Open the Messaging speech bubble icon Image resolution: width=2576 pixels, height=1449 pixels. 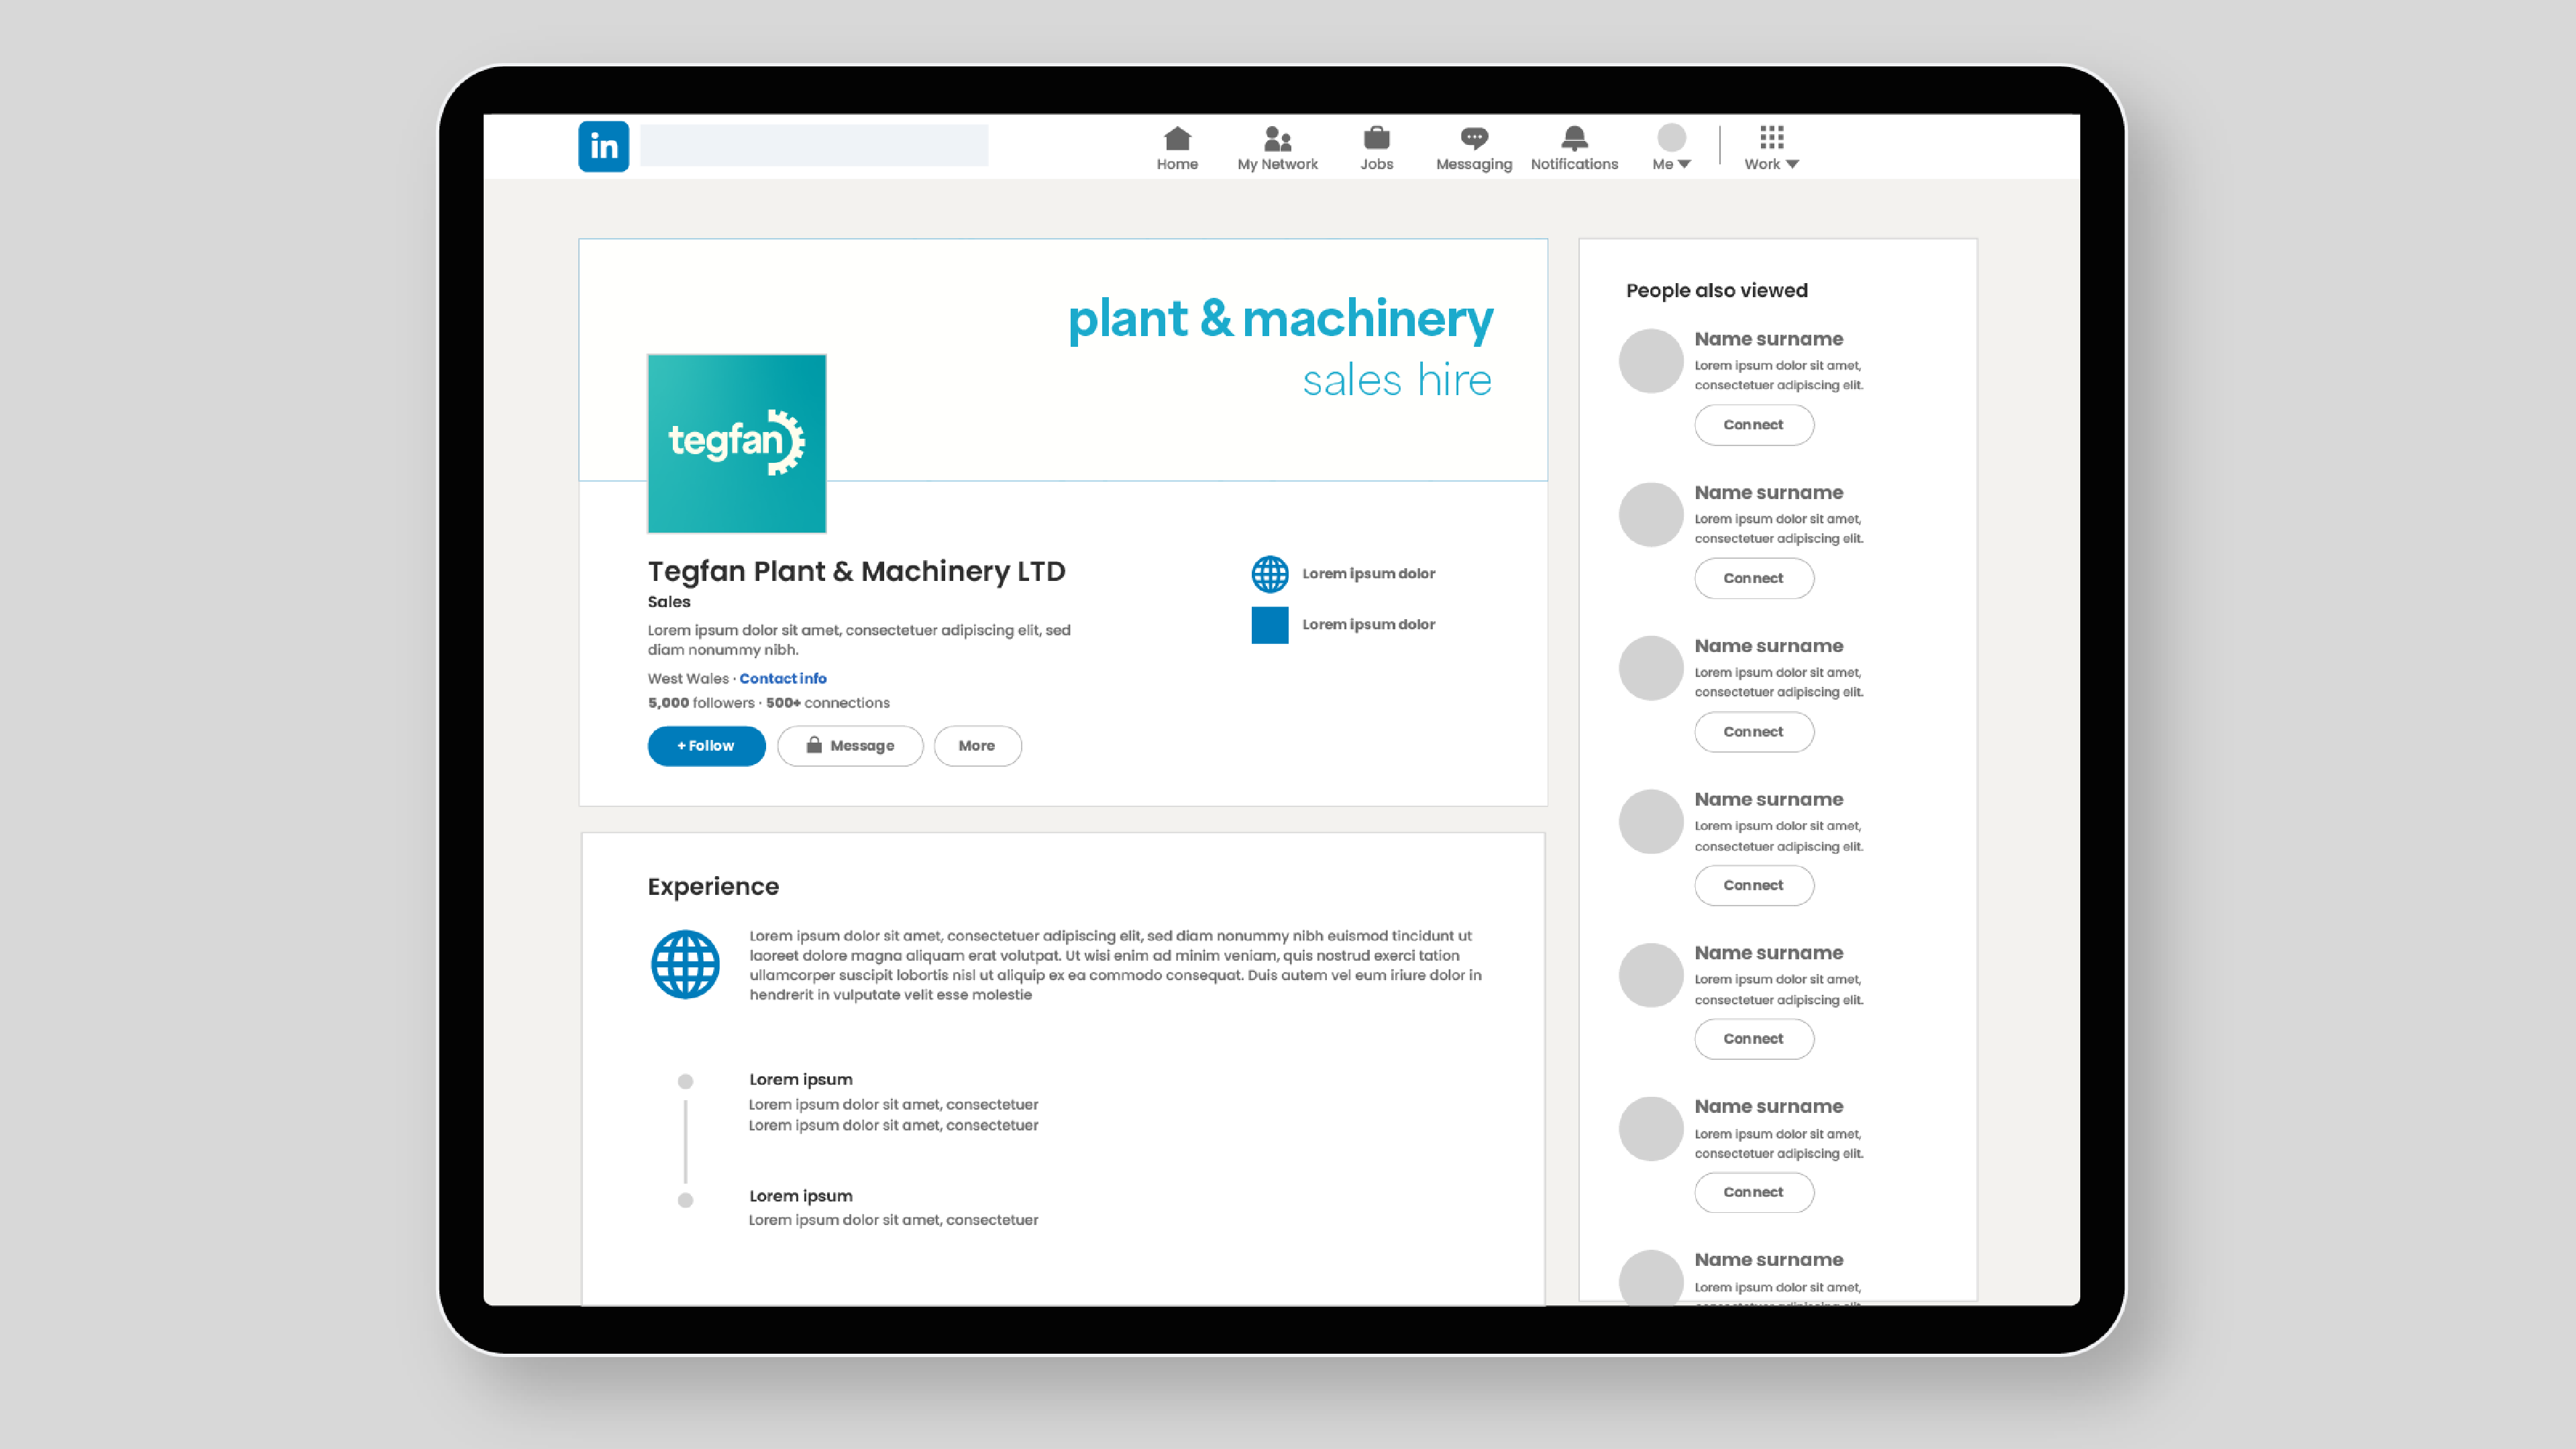coord(1474,138)
